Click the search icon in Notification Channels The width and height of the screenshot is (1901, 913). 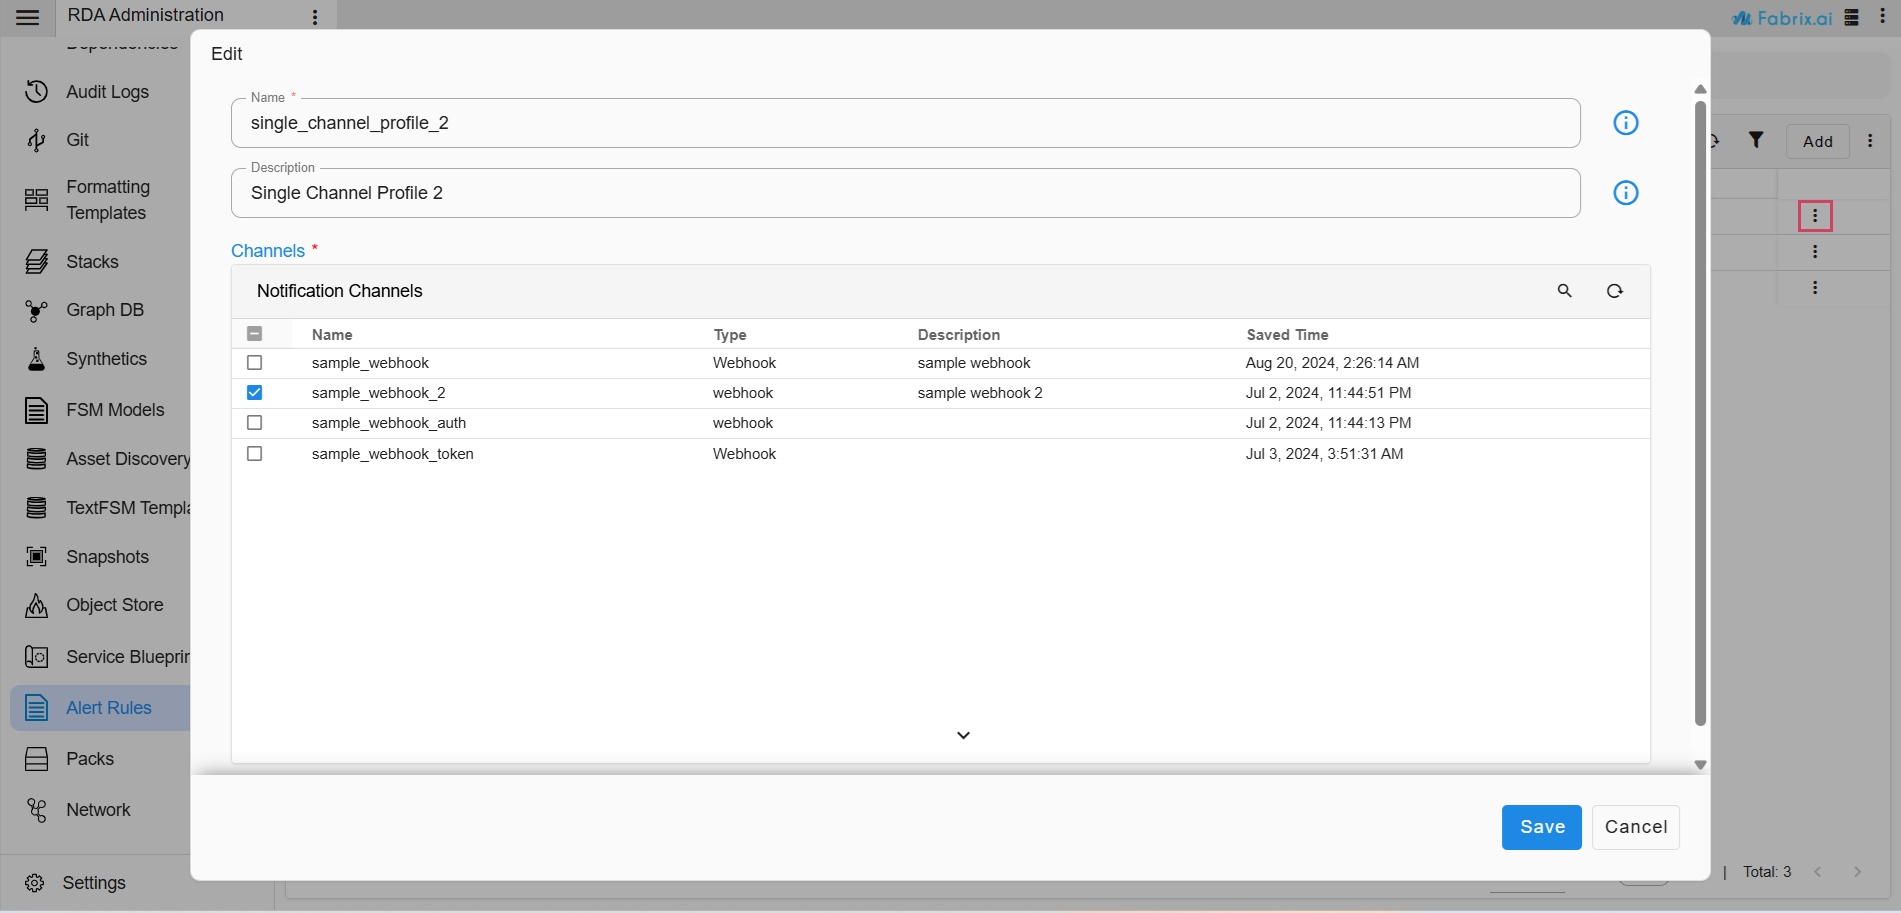coord(1564,291)
